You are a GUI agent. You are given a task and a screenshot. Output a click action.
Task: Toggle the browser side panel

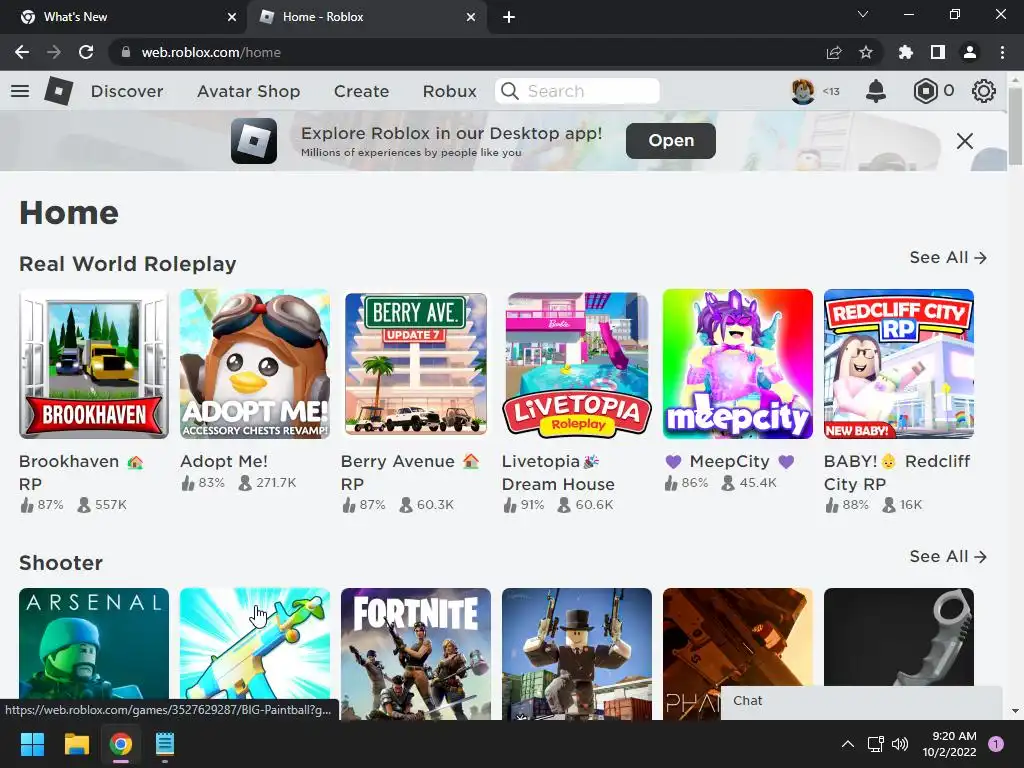938,52
